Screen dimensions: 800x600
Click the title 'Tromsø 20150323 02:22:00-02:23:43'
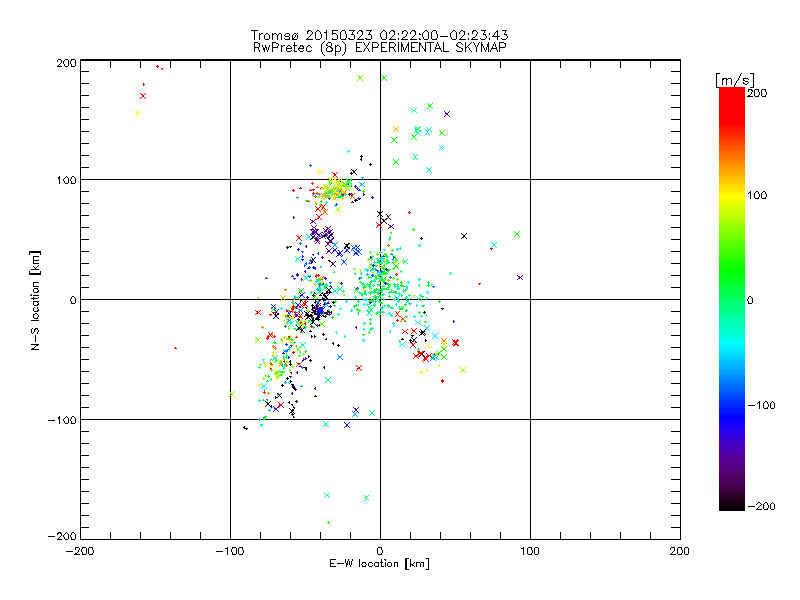pyautogui.click(x=380, y=35)
